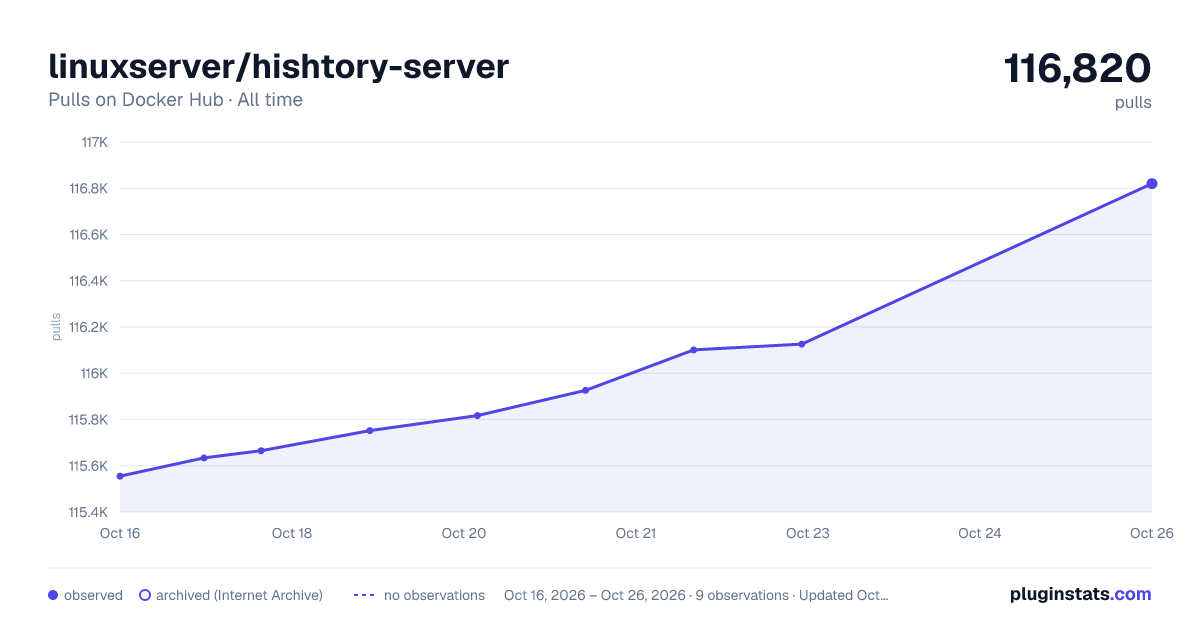Viewport: 1200px width, 630px height.
Task: Click the Oct 21 x-axis label
Action: pyautogui.click(x=636, y=533)
